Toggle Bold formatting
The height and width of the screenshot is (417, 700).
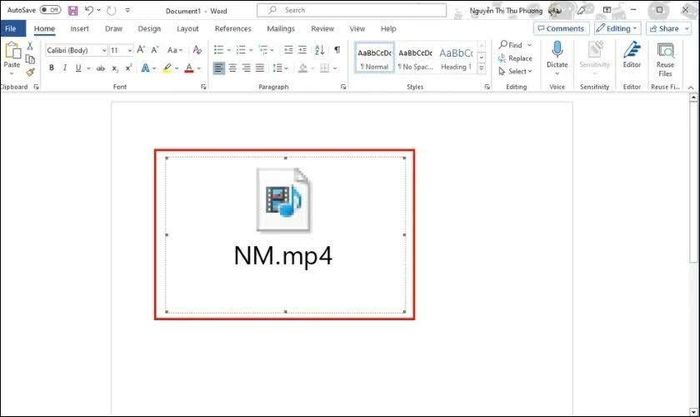[52, 68]
